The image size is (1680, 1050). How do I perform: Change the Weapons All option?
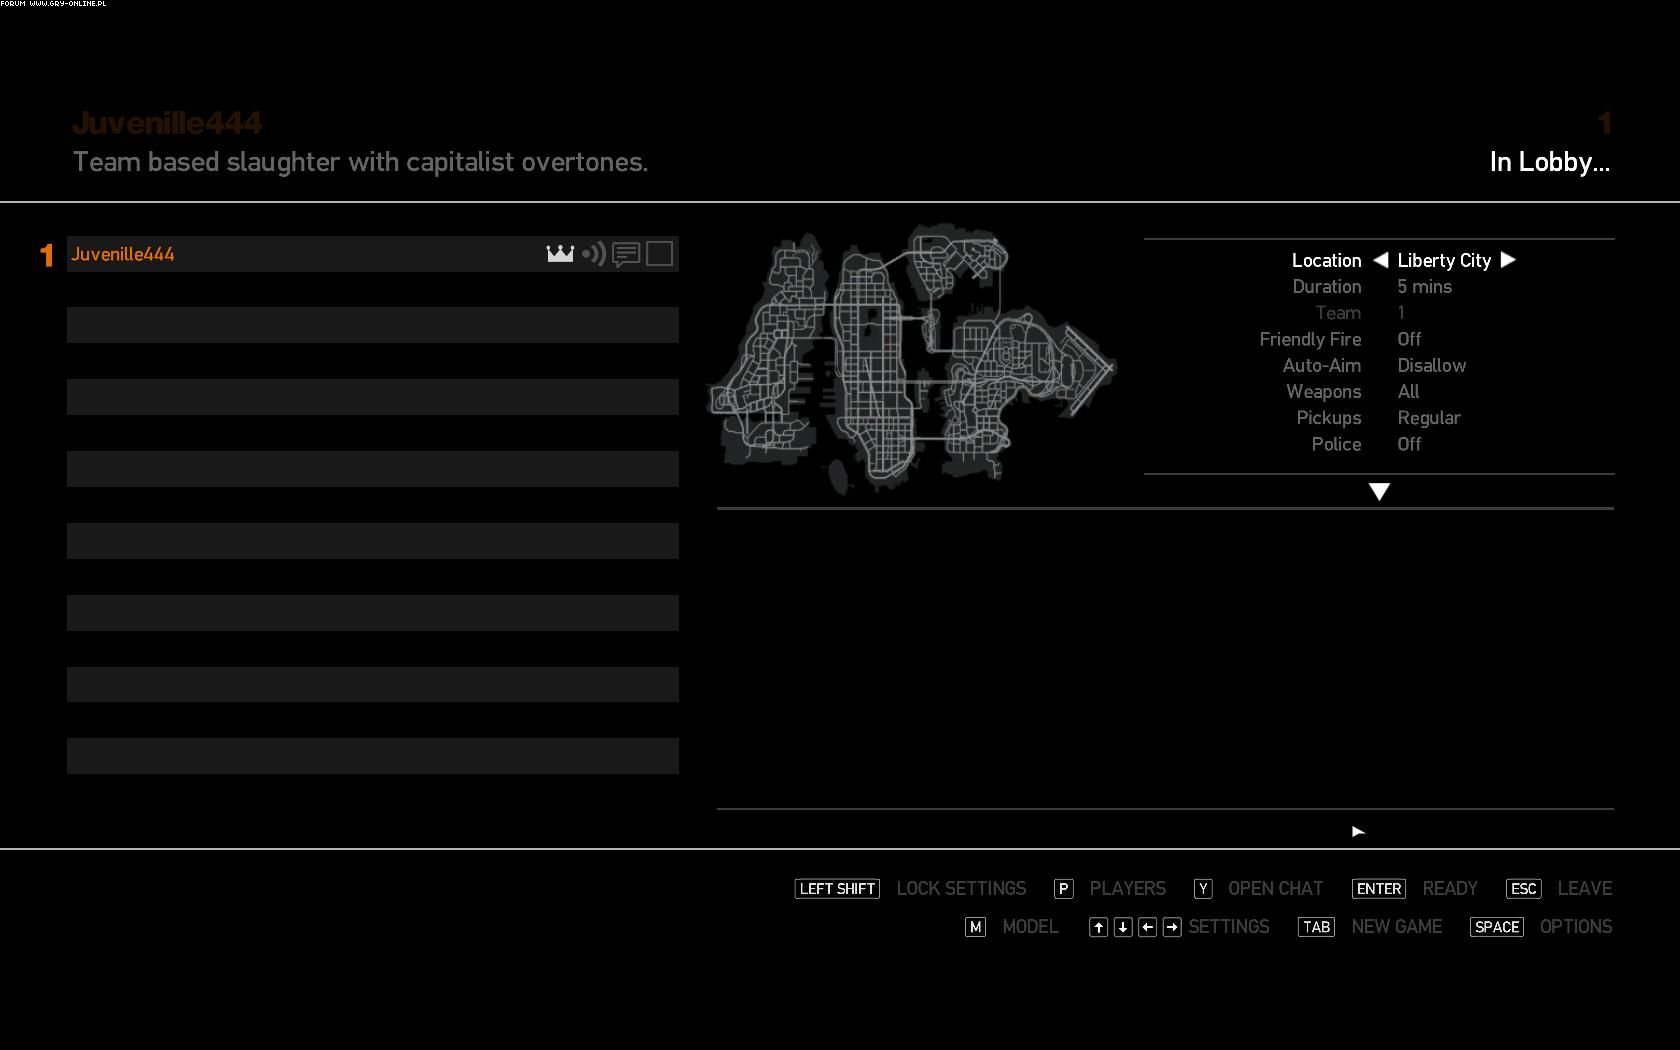coord(1408,392)
